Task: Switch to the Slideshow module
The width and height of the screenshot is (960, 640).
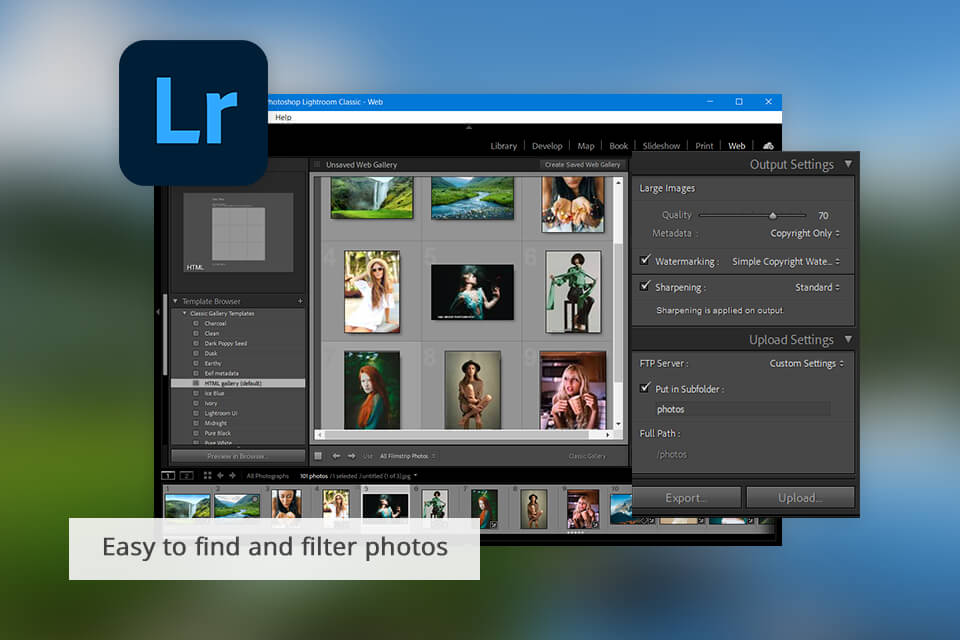Action: 661,146
